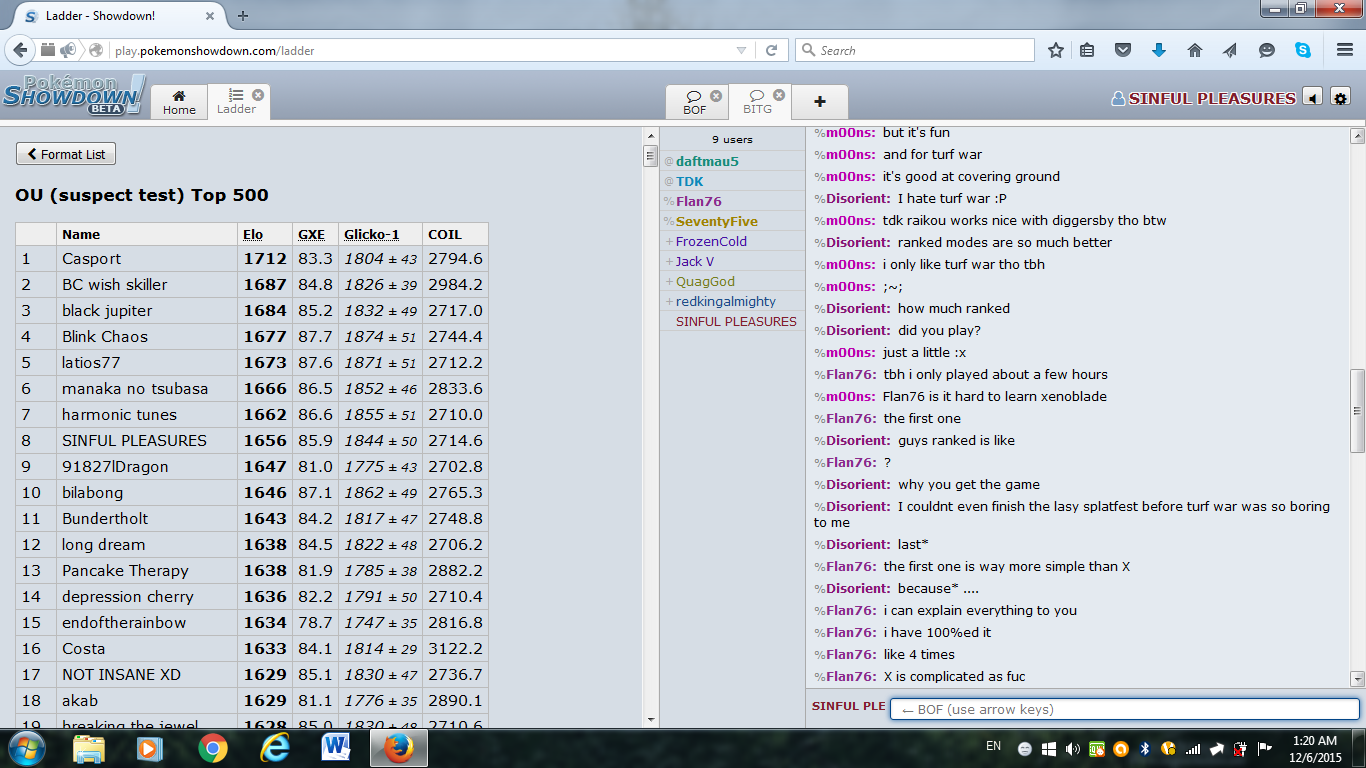
Task: Expand the URL bar history dropdown
Action: pyautogui.click(x=741, y=50)
